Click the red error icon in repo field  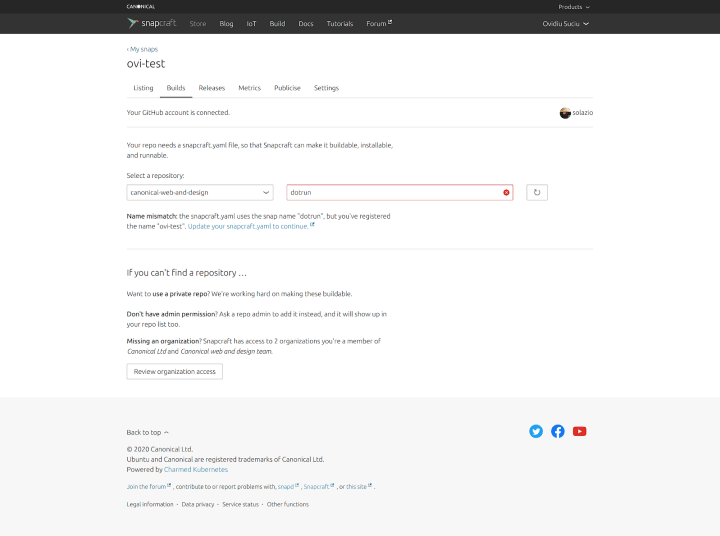(x=506, y=192)
